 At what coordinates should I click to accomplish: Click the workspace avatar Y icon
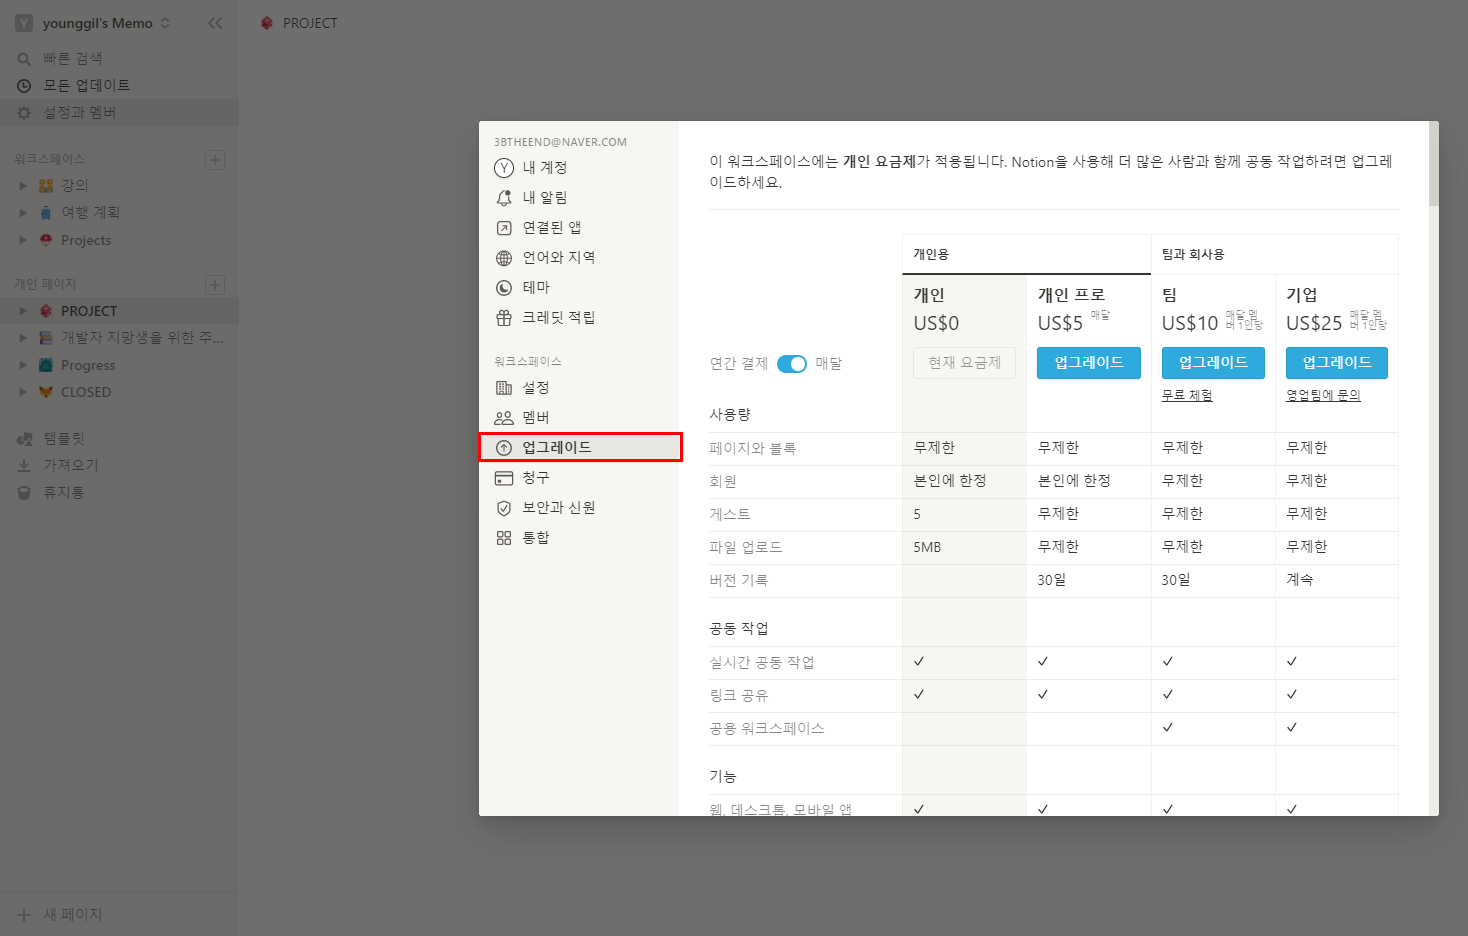point(24,23)
